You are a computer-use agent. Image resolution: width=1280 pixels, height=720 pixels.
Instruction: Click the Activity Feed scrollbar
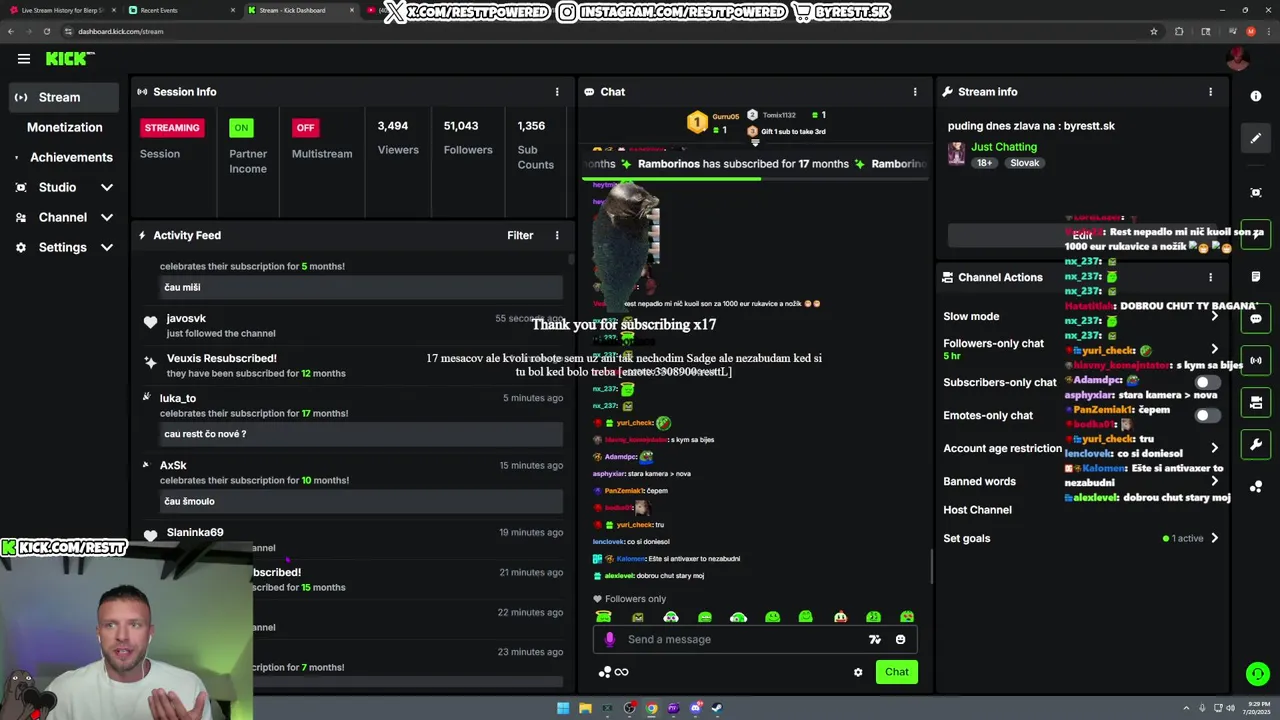[571, 259]
